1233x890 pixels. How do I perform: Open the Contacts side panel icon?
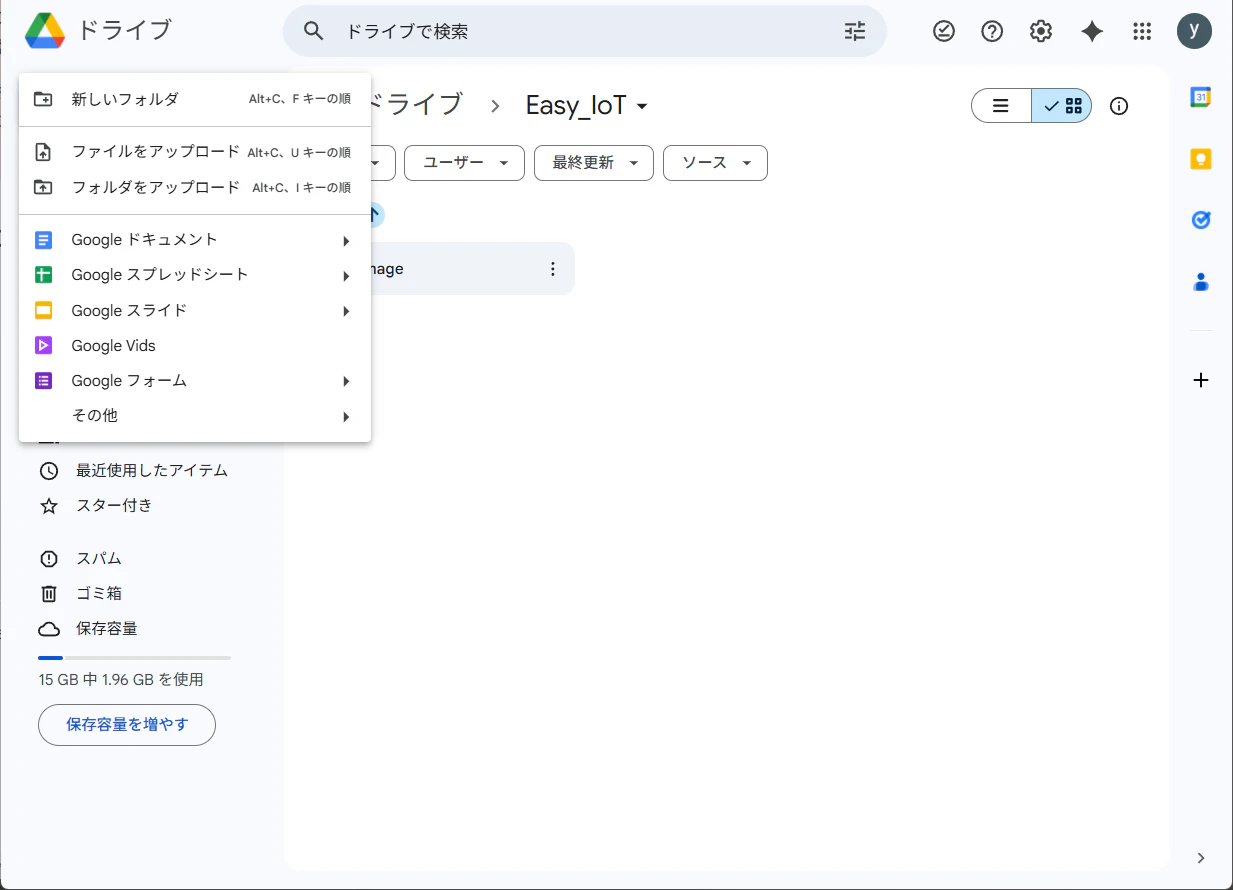pos(1201,282)
